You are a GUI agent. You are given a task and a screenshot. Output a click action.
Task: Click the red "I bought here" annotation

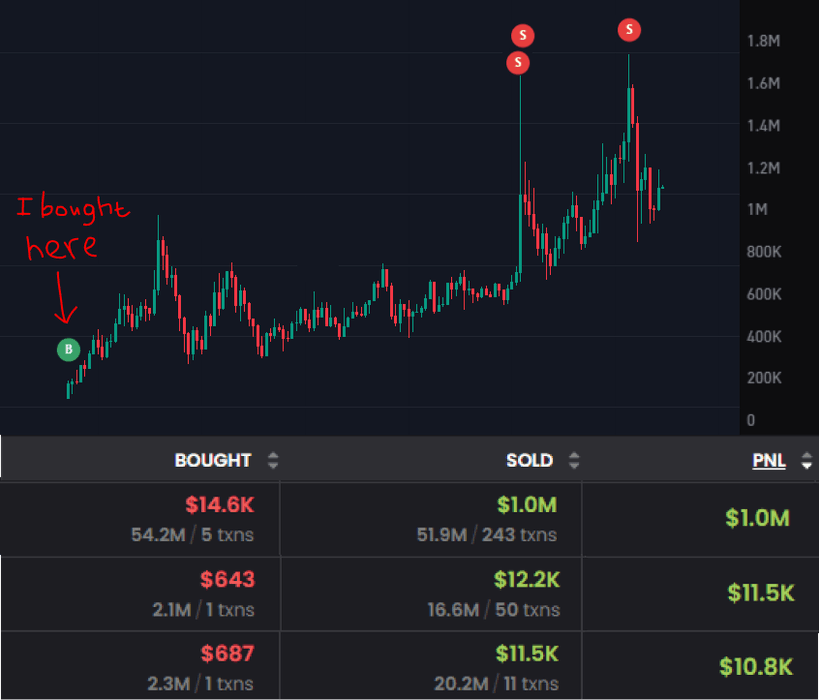[73, 228]
